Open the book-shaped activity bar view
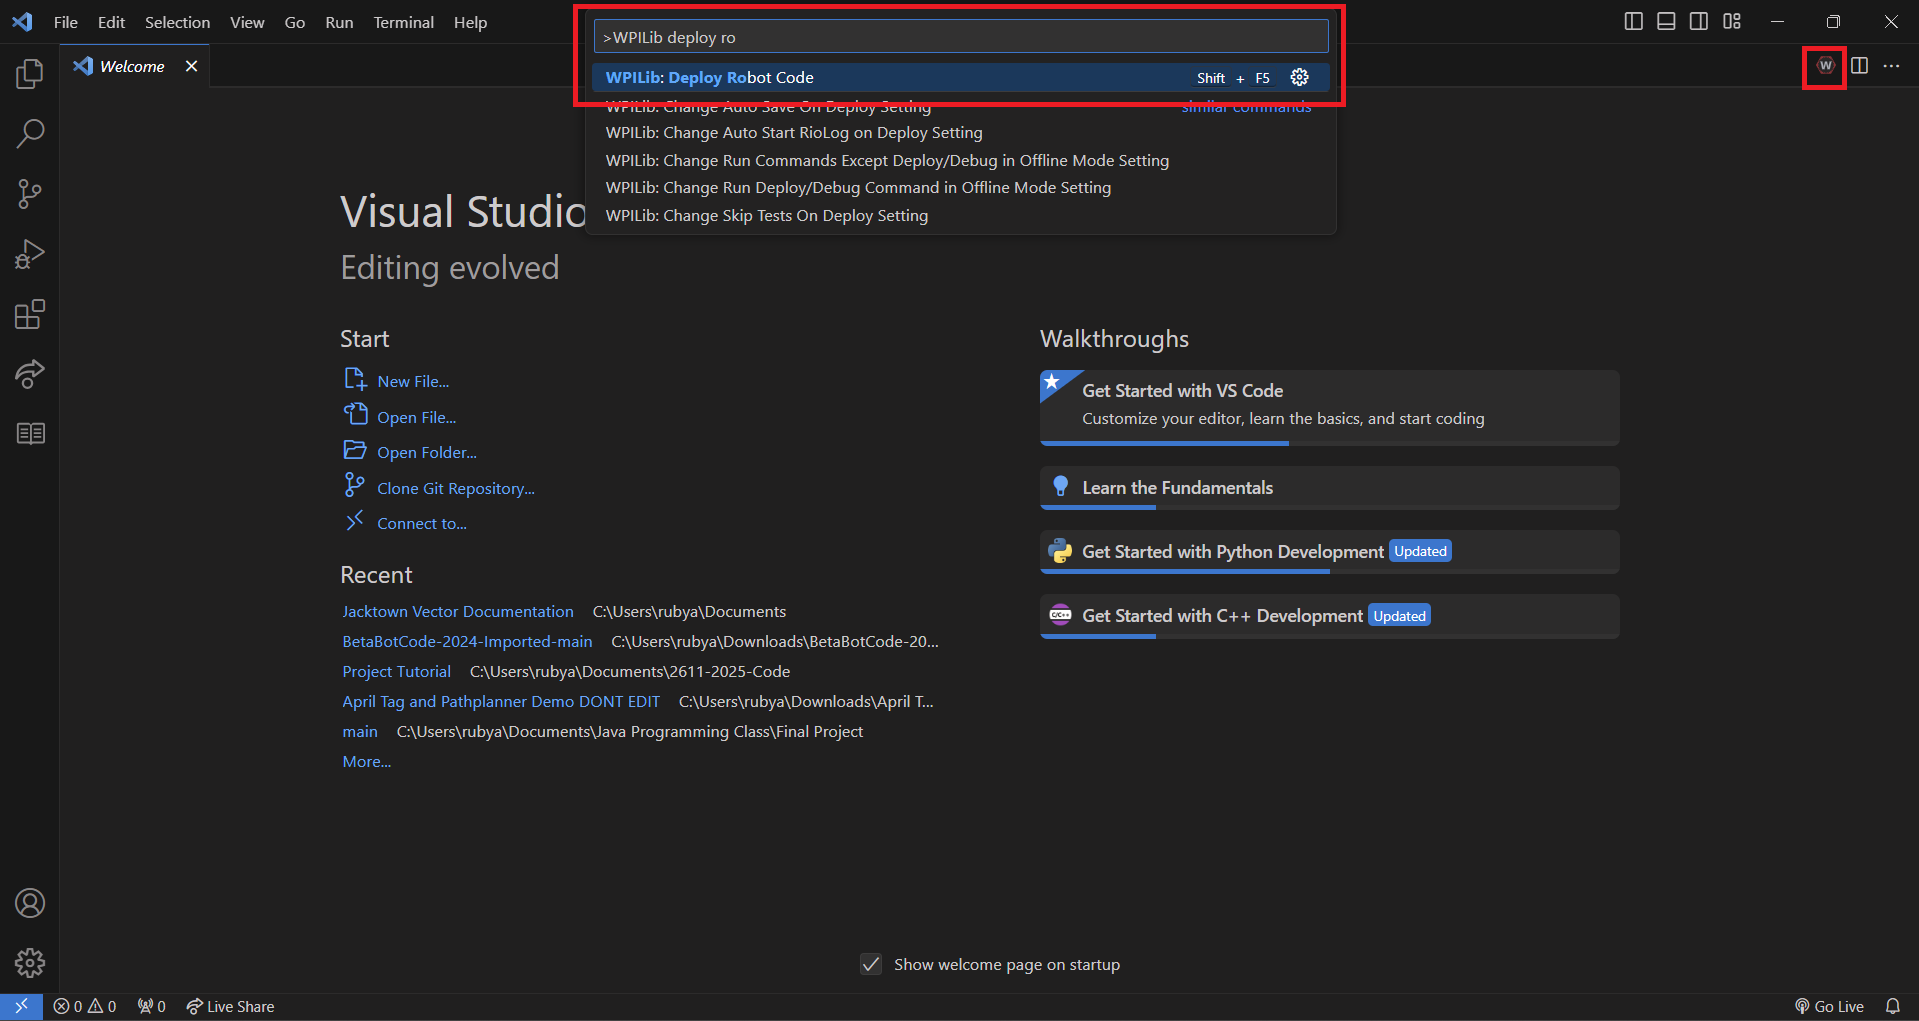This screenshot has height=1021, width=1919. pos(30,433)
